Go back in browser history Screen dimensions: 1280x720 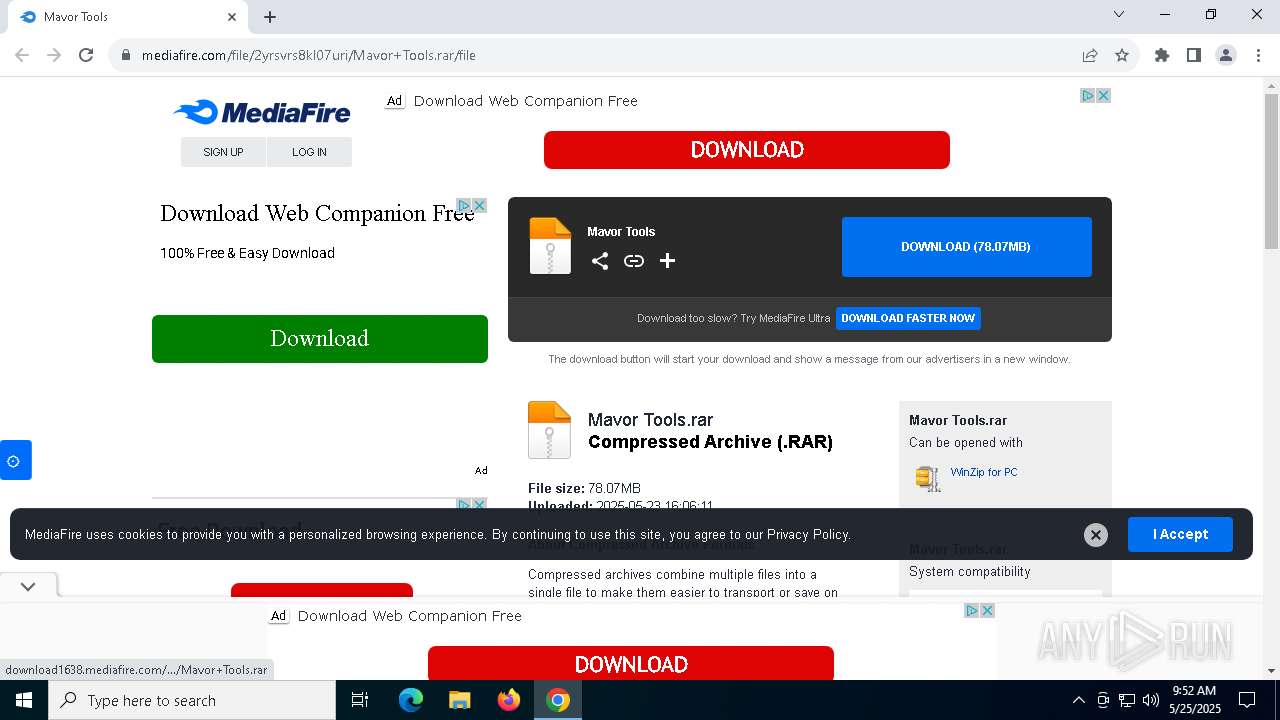pyautogui.click(x=22, y=55)
